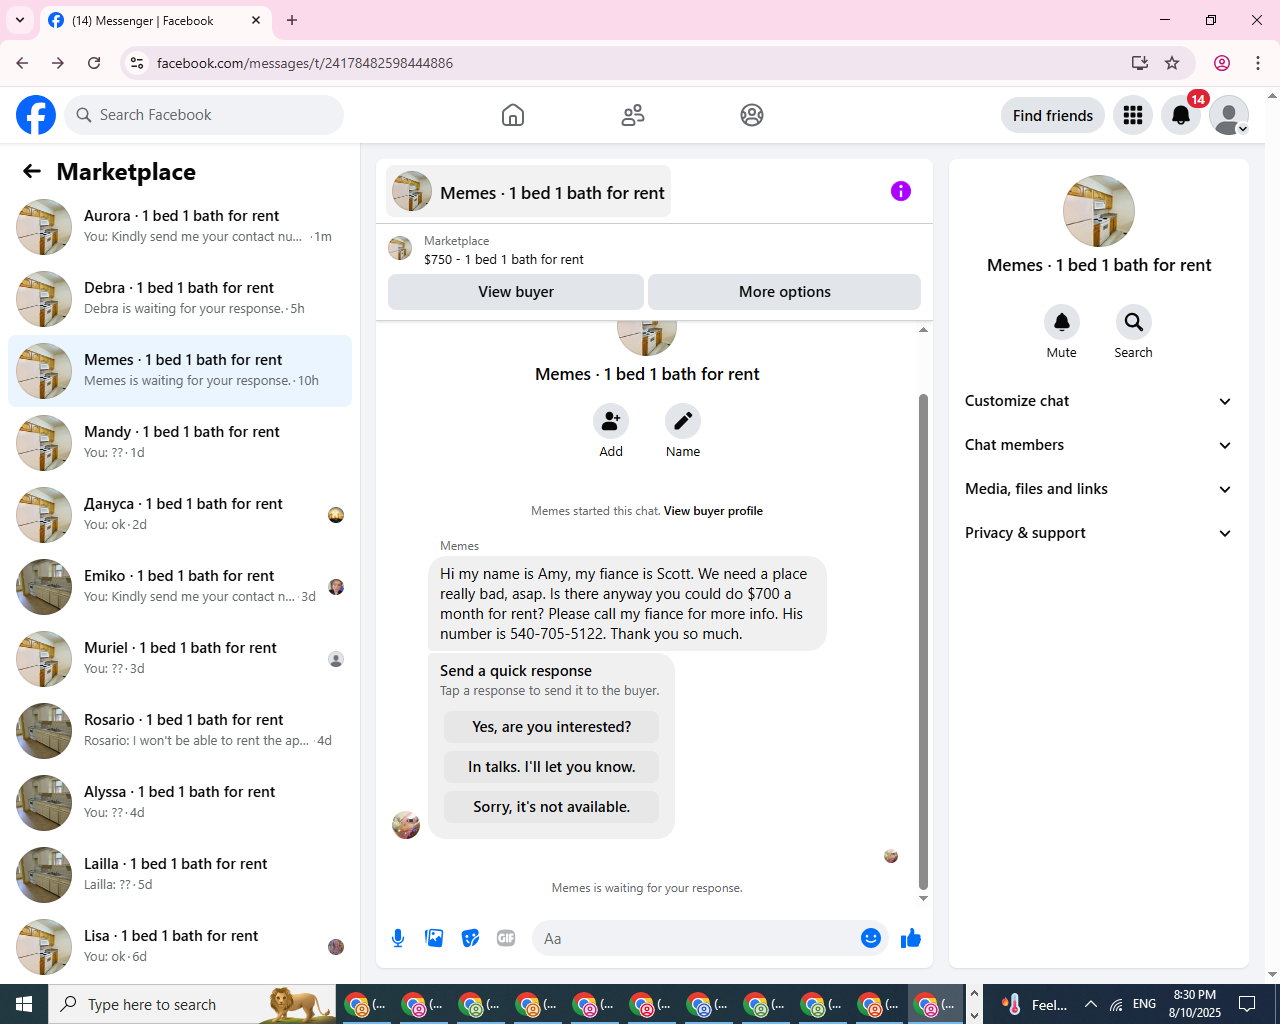Choose a GIF icon

506,938
